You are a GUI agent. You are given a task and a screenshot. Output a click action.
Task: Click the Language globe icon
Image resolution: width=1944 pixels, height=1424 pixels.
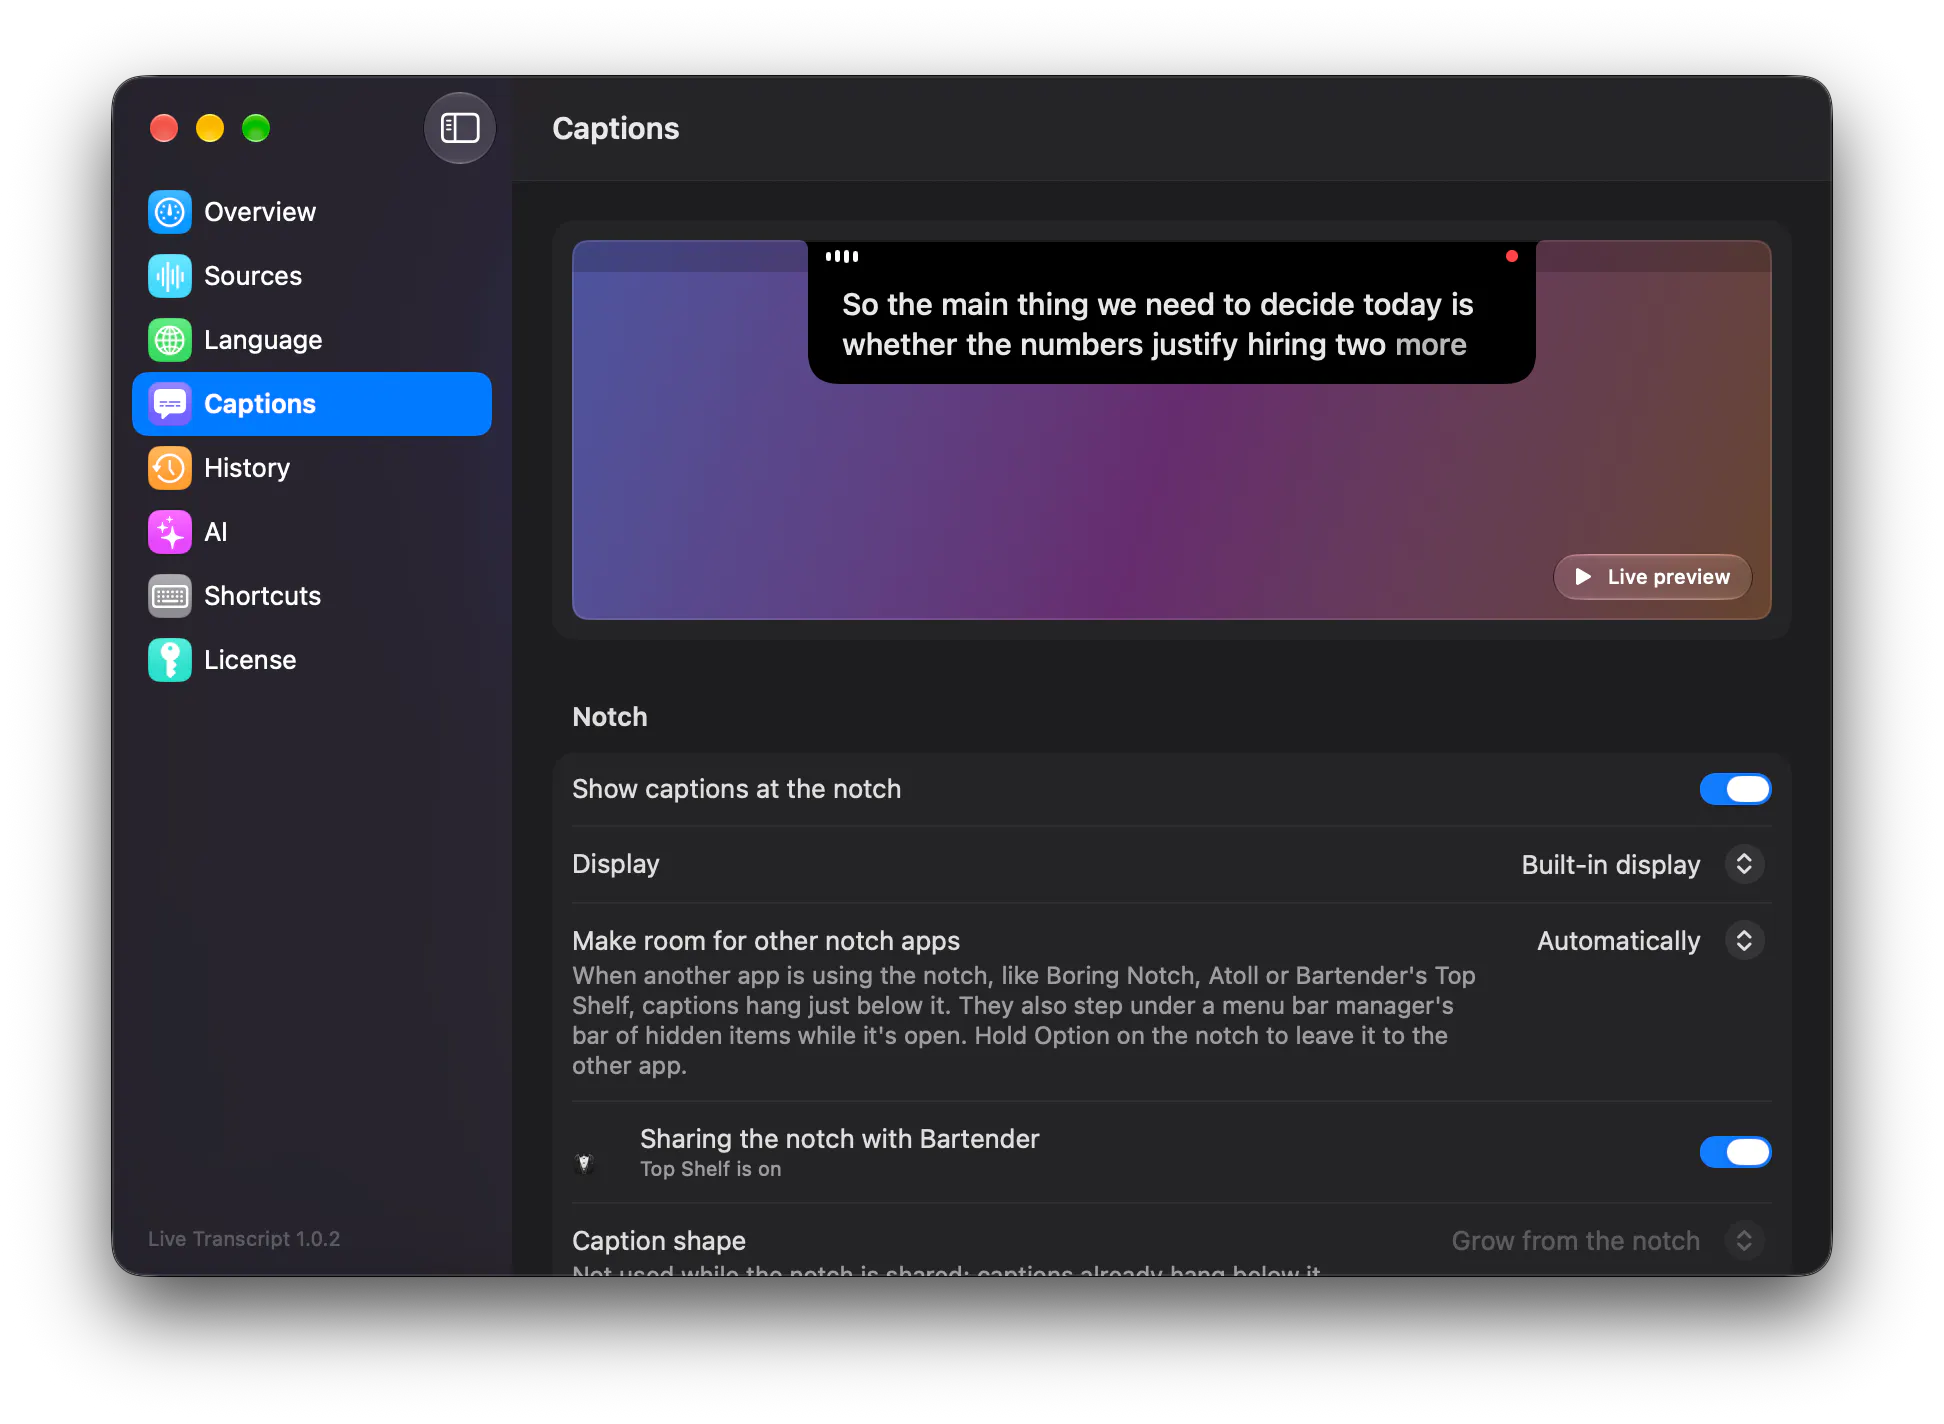point(169,340)
